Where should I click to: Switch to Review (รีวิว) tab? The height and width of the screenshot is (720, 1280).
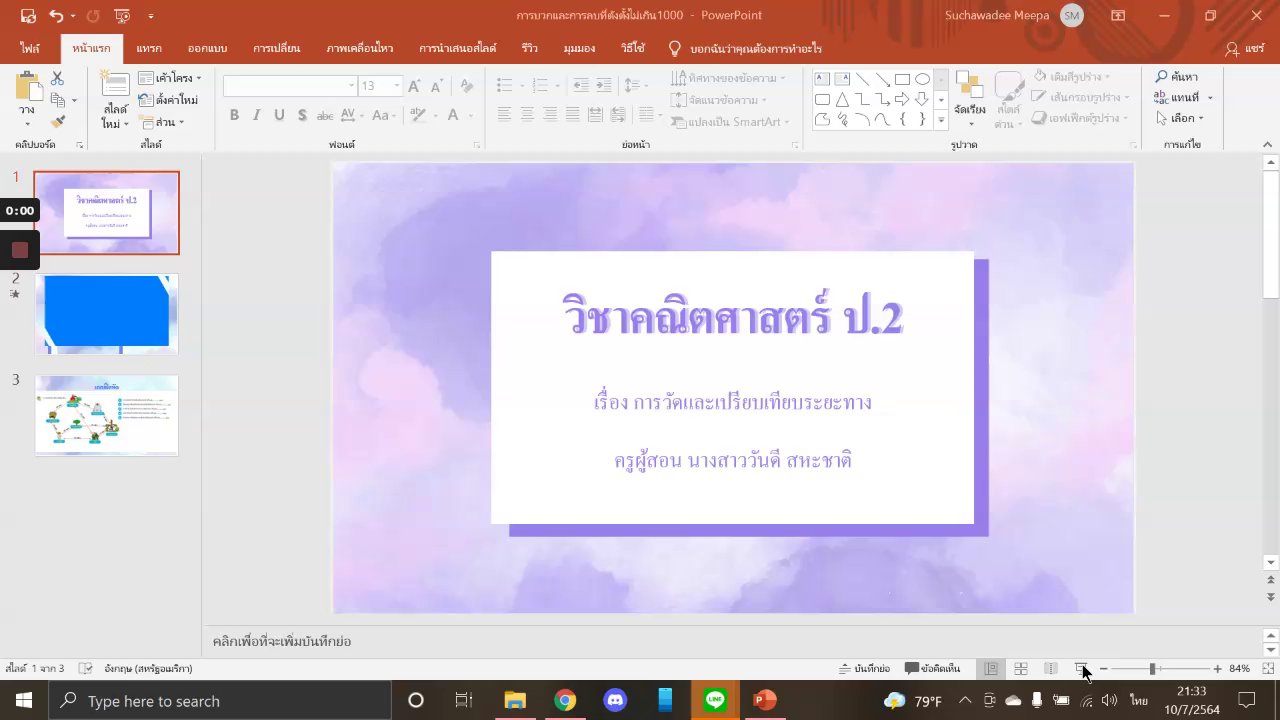pyautogui.click(x=530, y=48)
